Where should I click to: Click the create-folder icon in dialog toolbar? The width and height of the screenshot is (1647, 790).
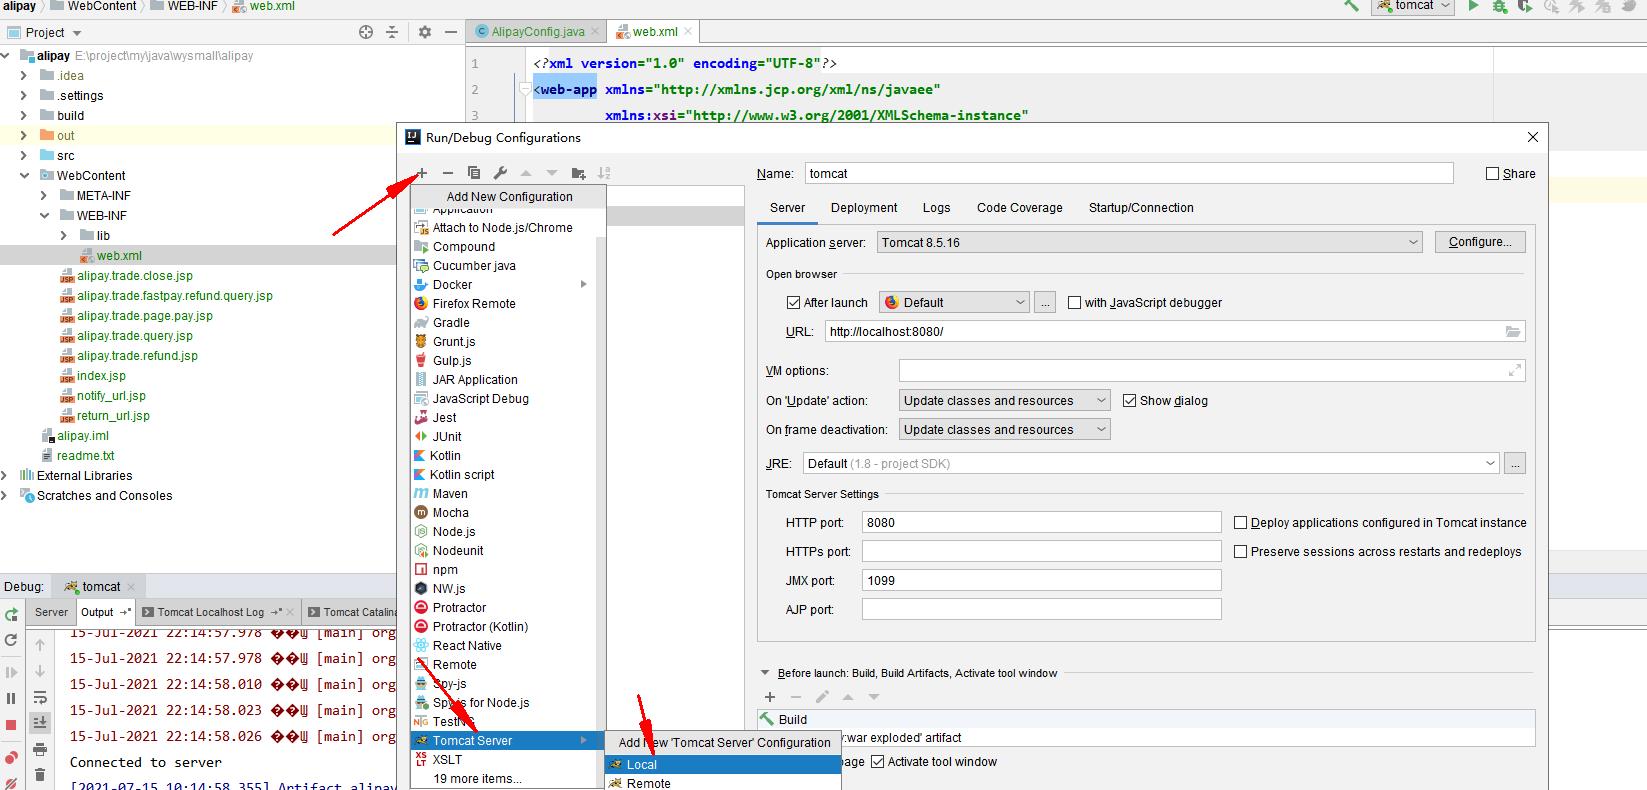tap(578, 173)
